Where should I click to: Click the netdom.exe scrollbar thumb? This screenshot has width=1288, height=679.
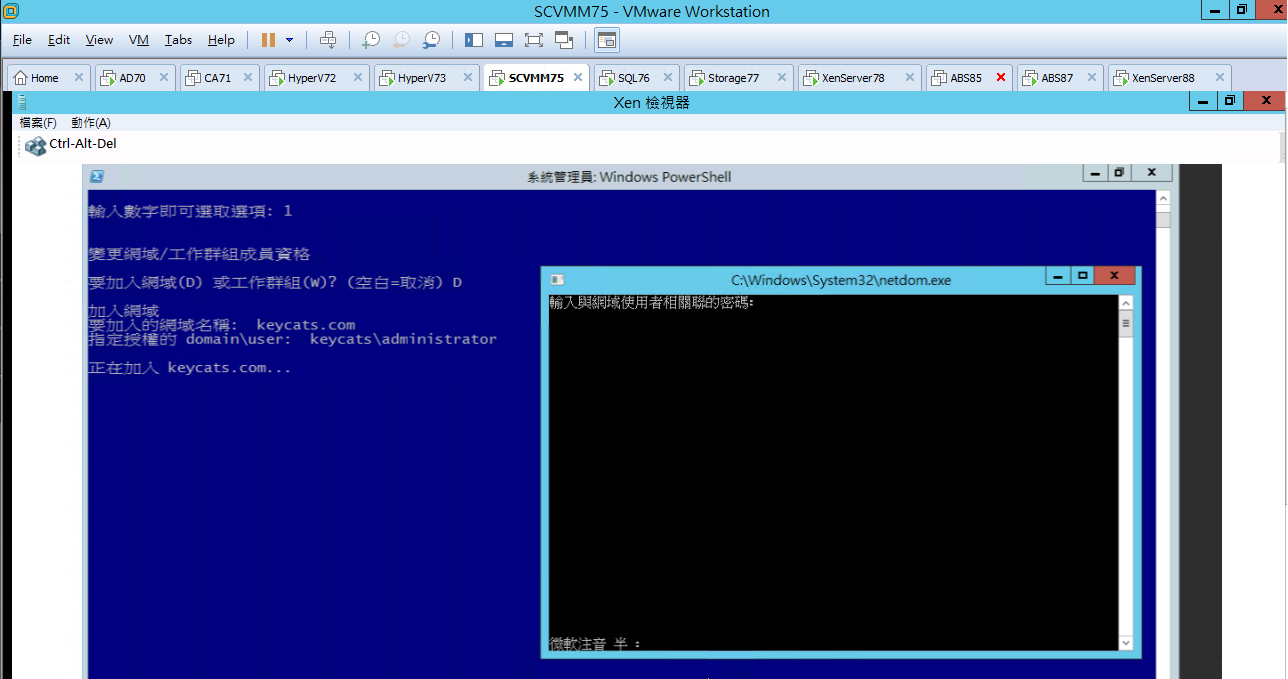coord(1126,324)
